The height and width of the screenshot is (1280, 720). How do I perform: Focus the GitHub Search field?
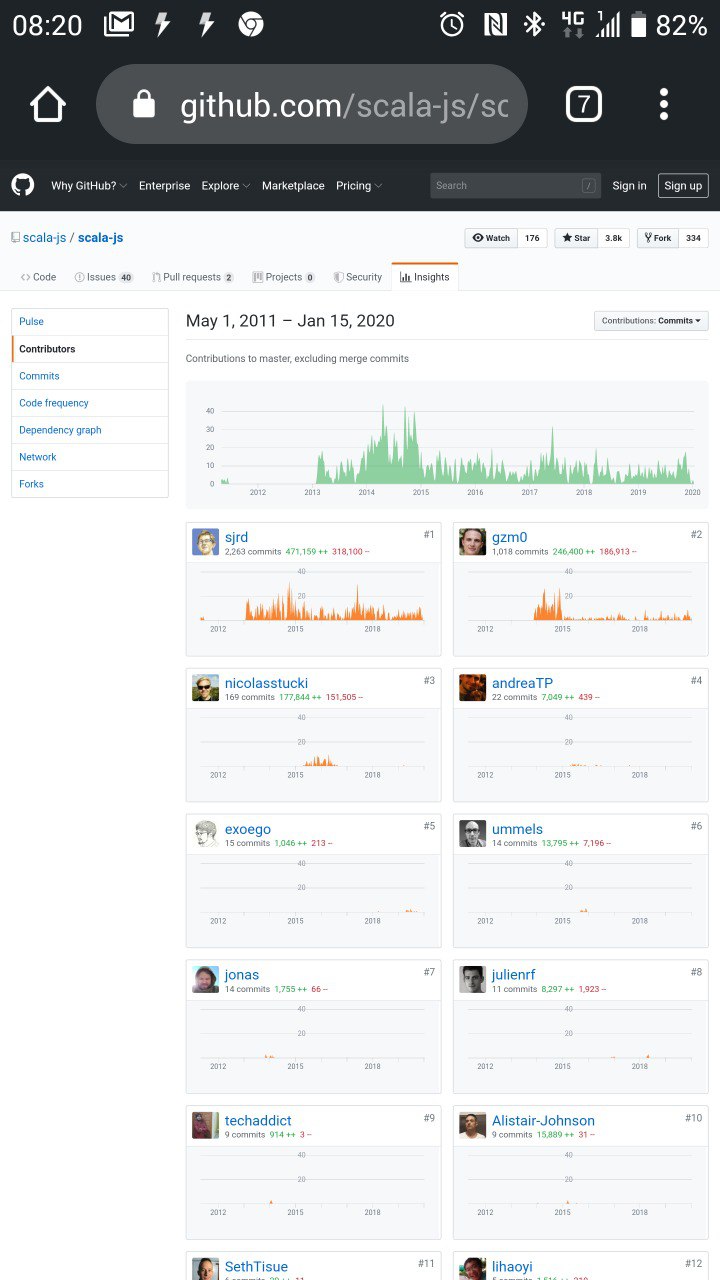tap(515, 185)
